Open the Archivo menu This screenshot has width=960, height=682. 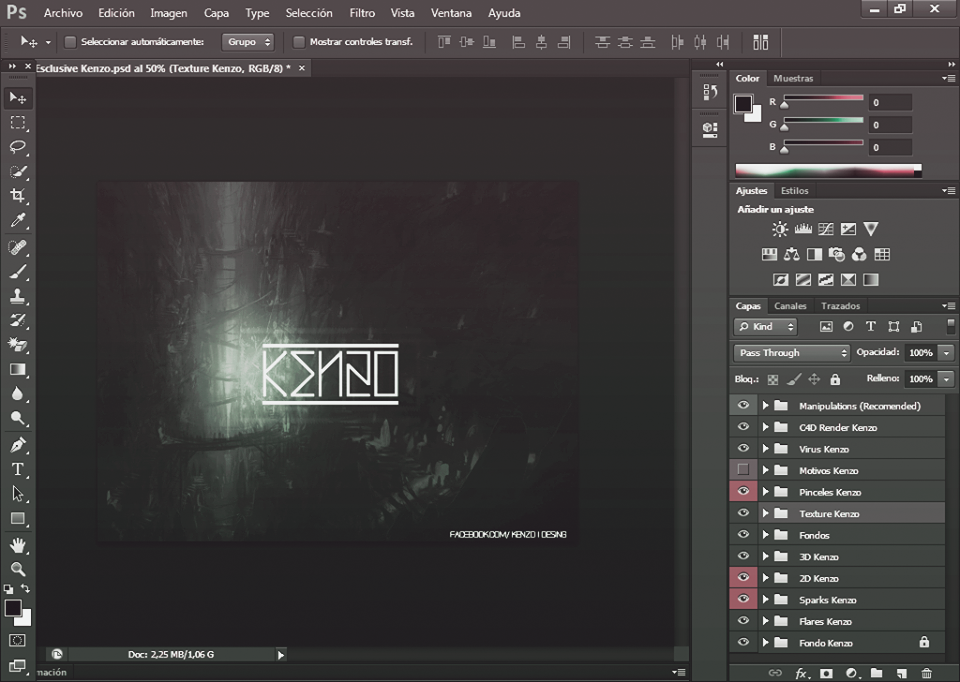click(x=63, y=13)
